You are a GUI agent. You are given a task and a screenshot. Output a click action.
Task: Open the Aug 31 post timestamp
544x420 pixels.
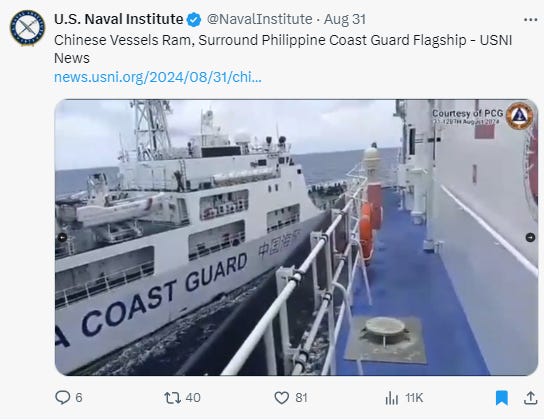click(x=345, y=19)
